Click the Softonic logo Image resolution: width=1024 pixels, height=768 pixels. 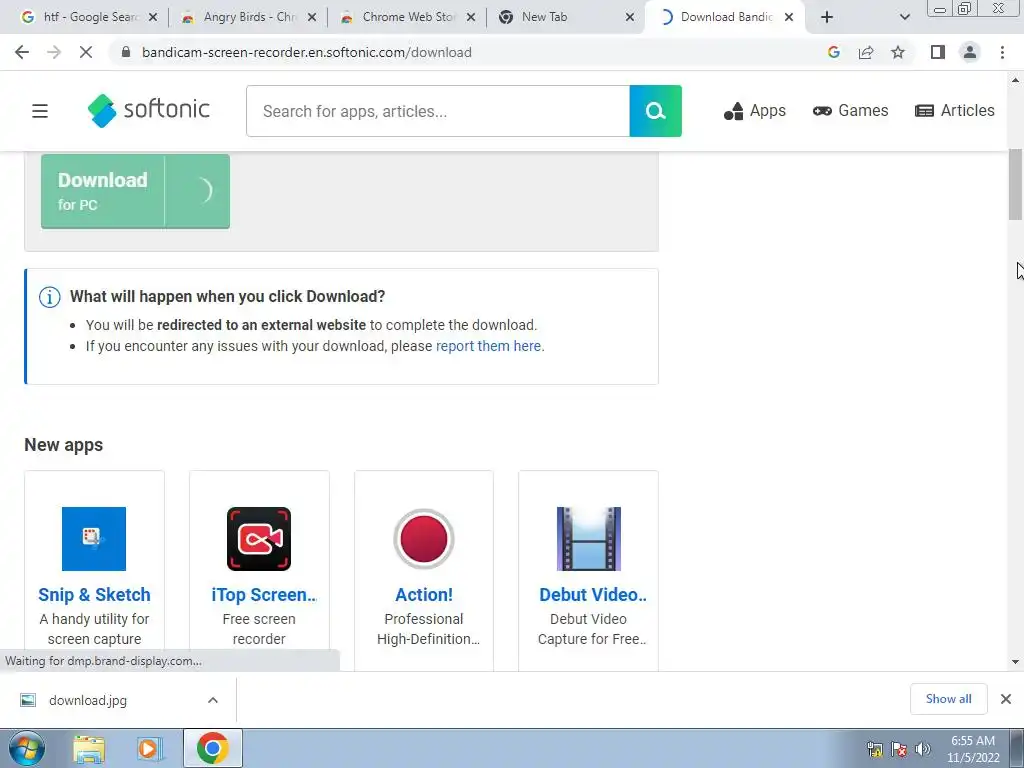click(x=149, y=110)
